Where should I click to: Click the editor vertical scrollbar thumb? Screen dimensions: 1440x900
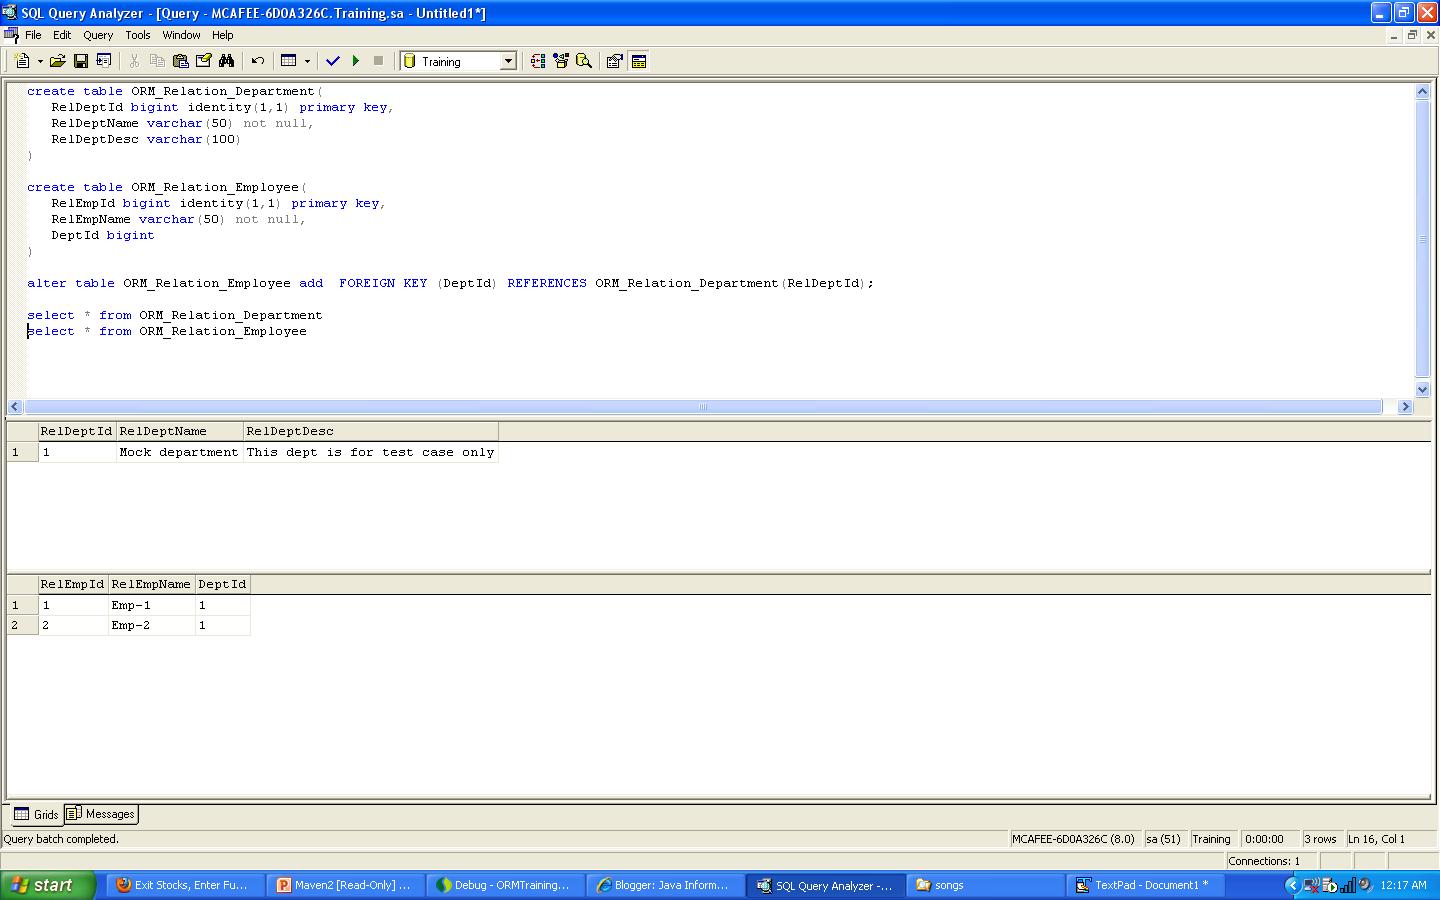point(1423,239)
